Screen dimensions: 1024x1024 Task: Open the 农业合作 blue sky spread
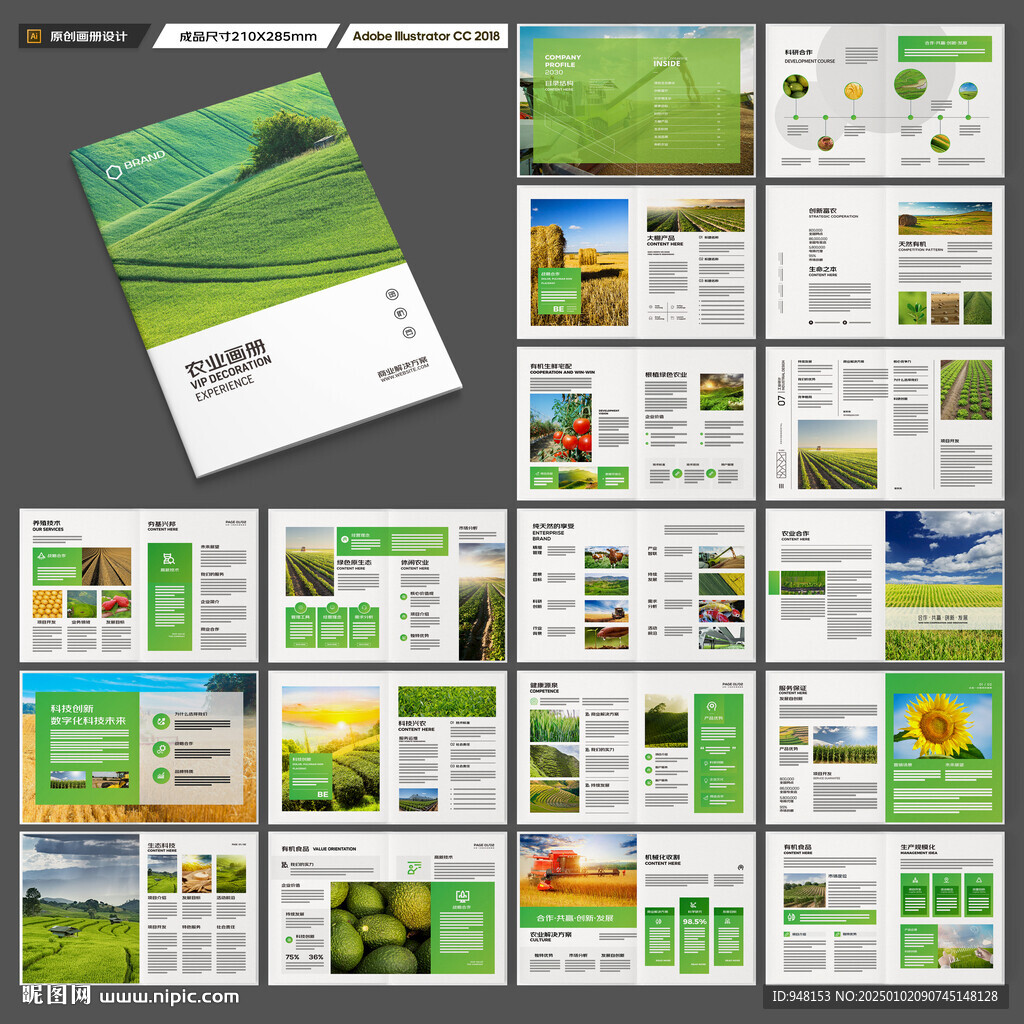pos(884,585)
